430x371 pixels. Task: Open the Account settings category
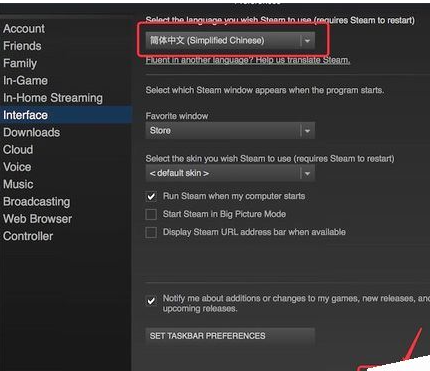pos(24,29)
